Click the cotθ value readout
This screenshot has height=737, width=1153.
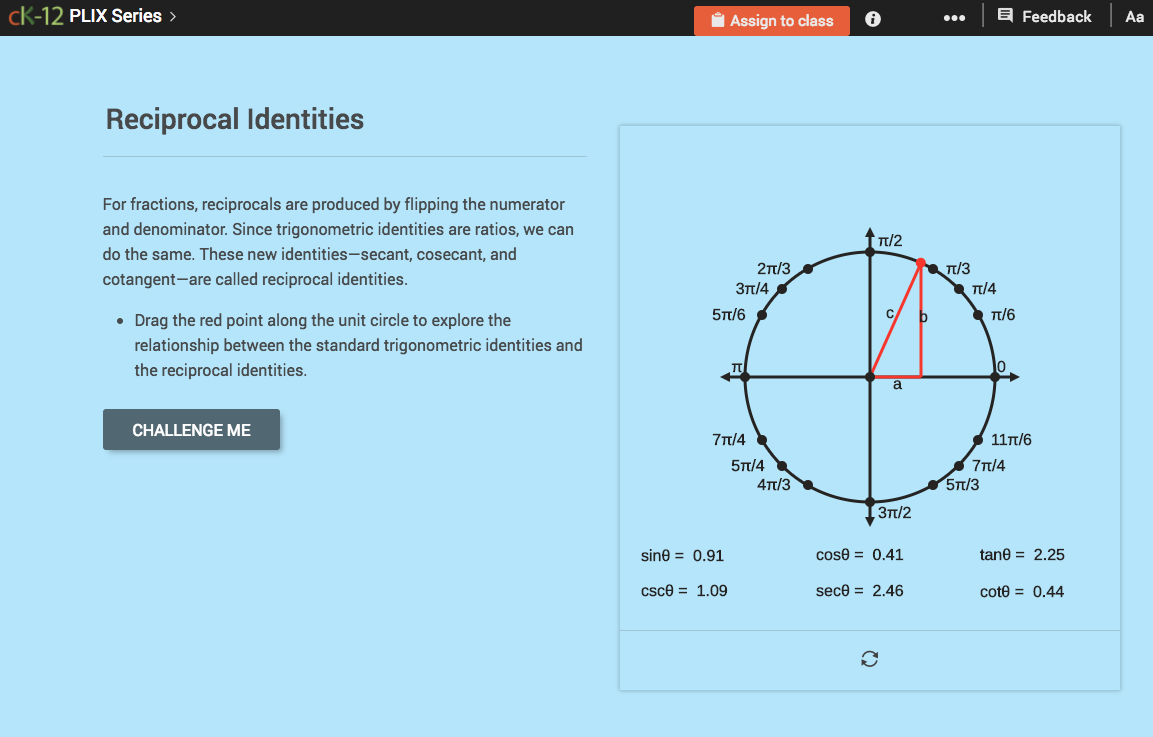[1022, 591]
